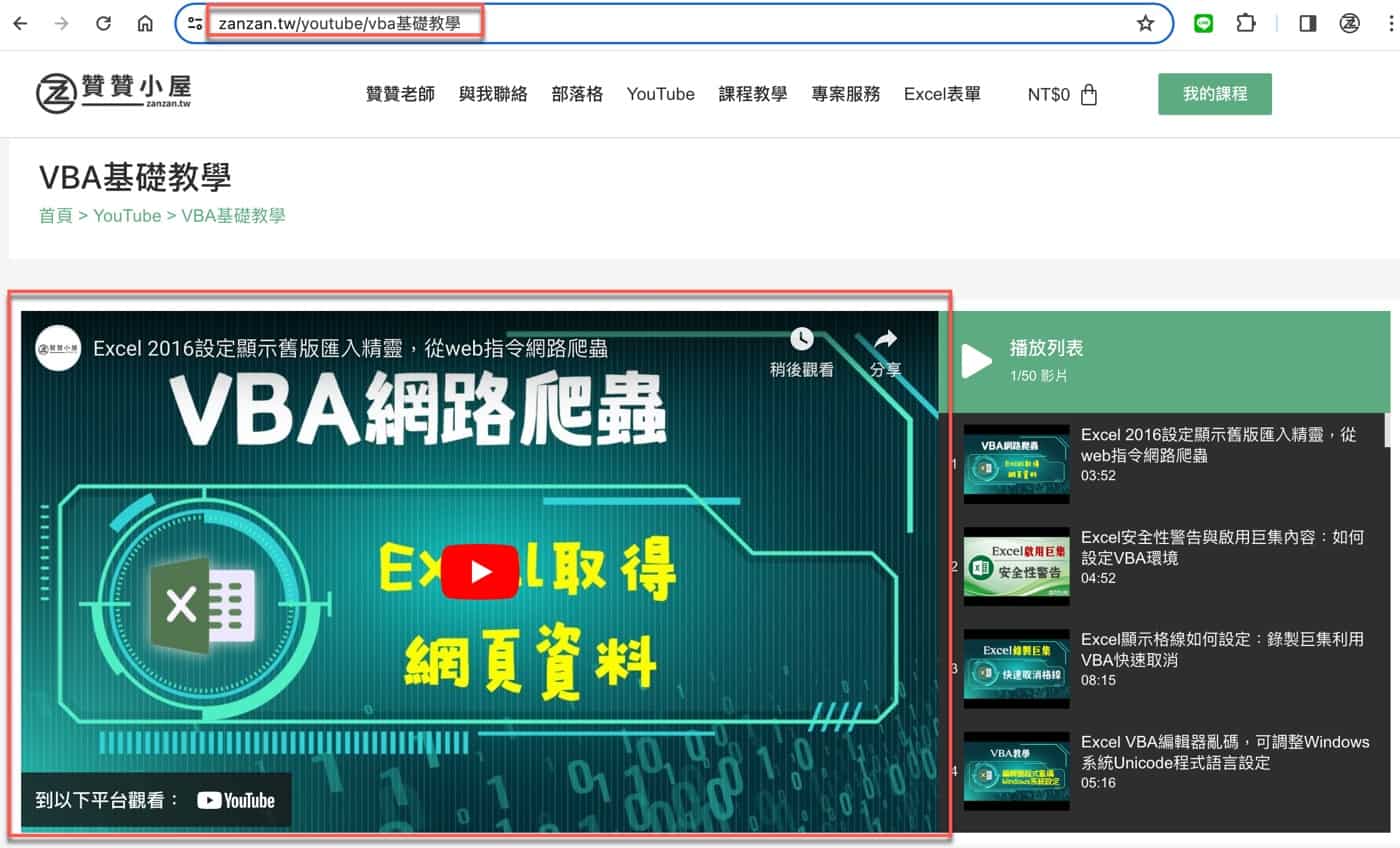Open the Excel表單 menu item
Viewport: 1400px width, 848px height.
942,94
